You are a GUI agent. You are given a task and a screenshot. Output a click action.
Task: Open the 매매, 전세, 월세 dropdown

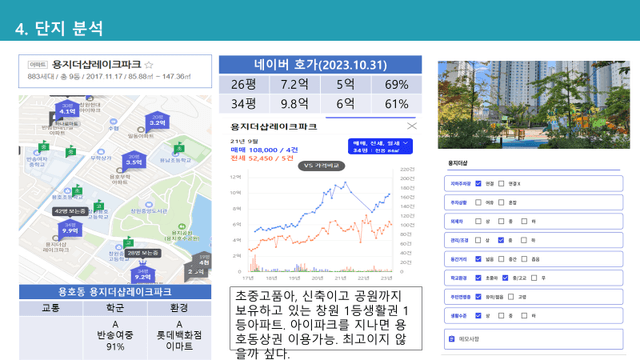coord(380,147)
